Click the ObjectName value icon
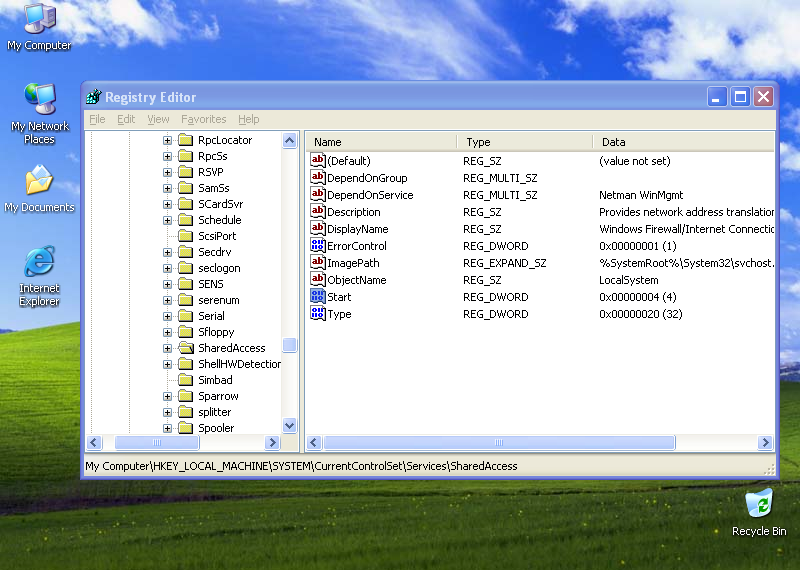 [x=317, y=279]
